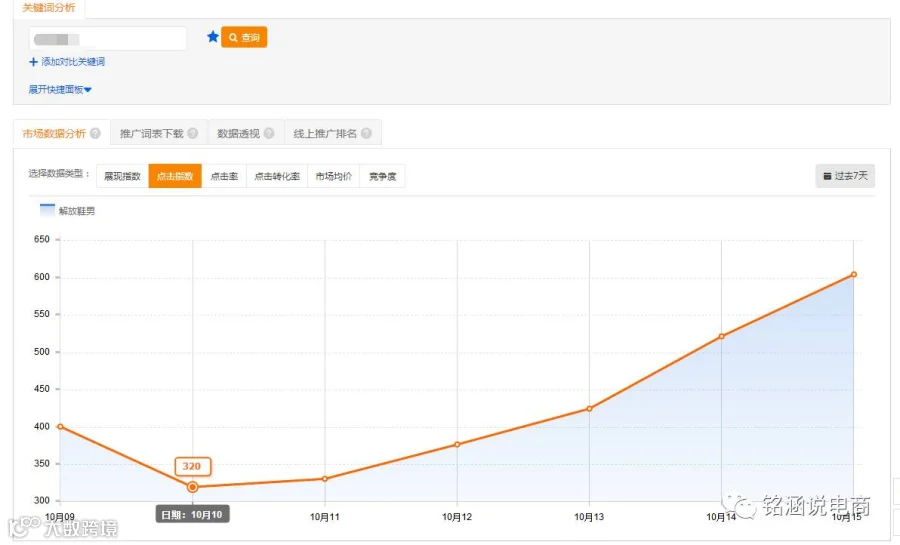Click the orange 查询 search button

coord(244,37)
